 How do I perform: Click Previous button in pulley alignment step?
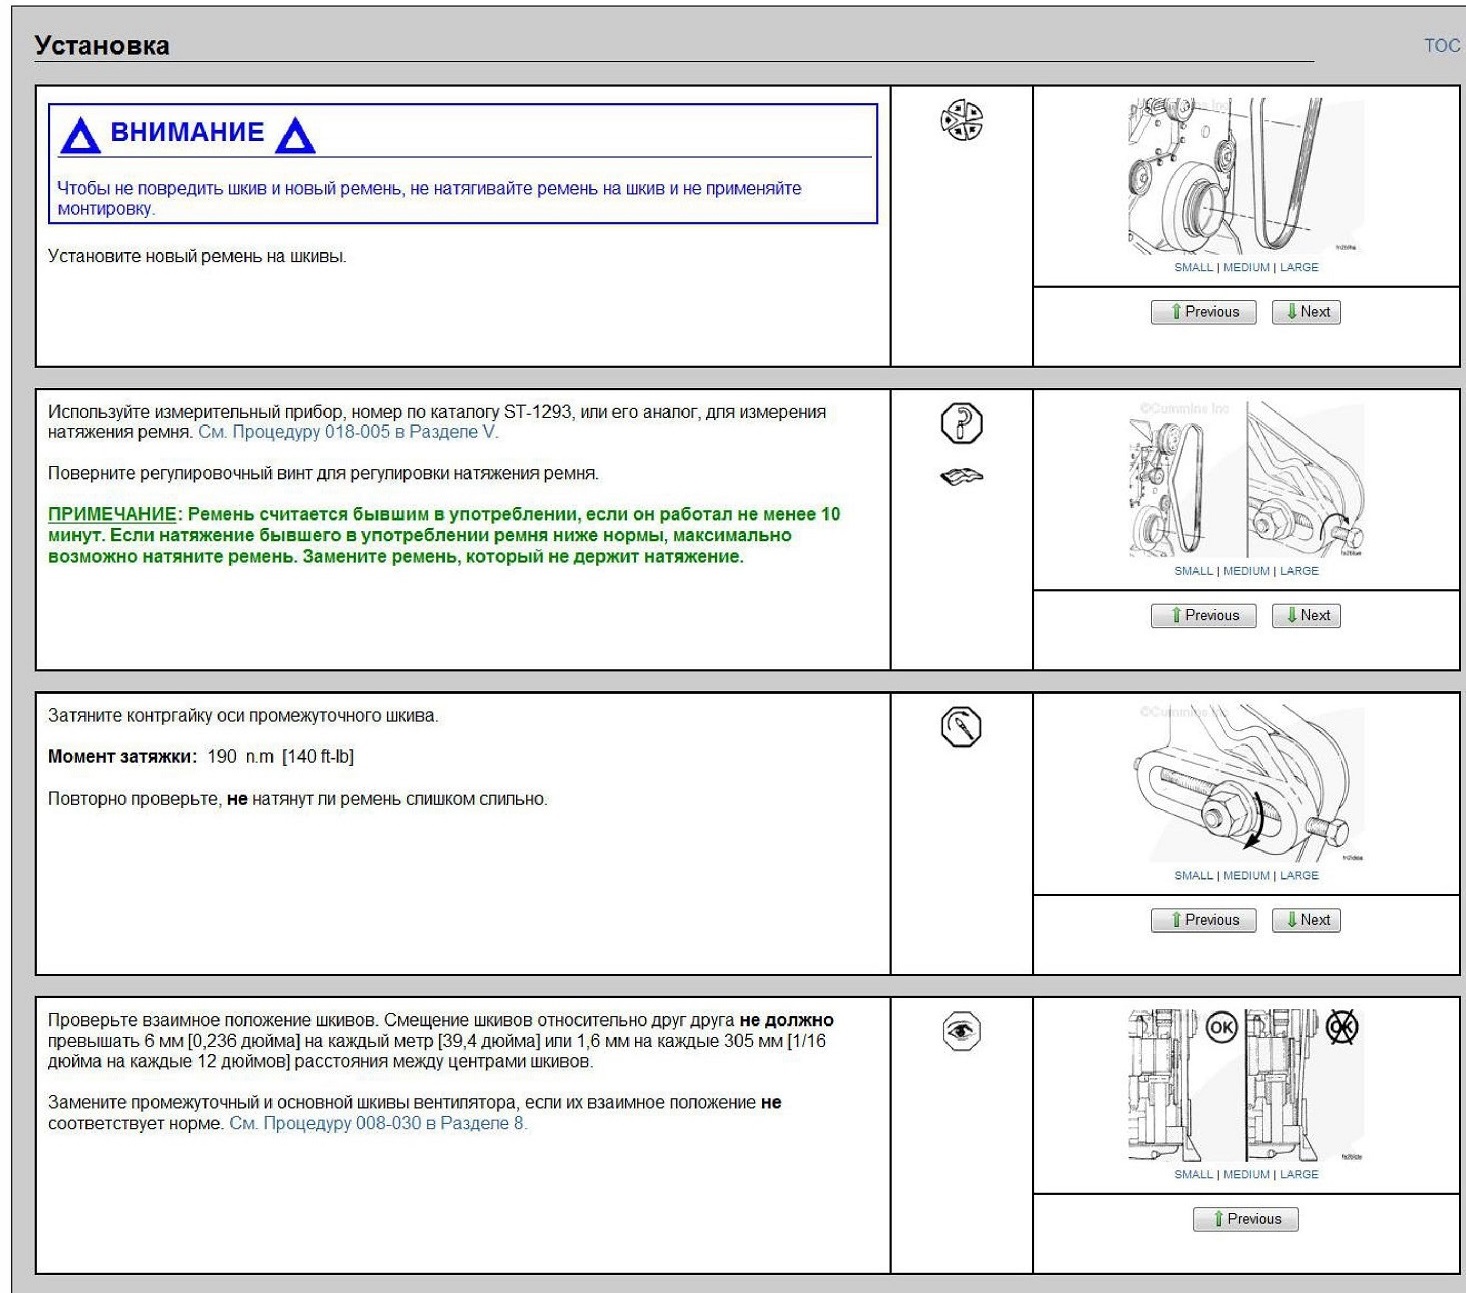pyautogui.click(x=1246, y=1219)
